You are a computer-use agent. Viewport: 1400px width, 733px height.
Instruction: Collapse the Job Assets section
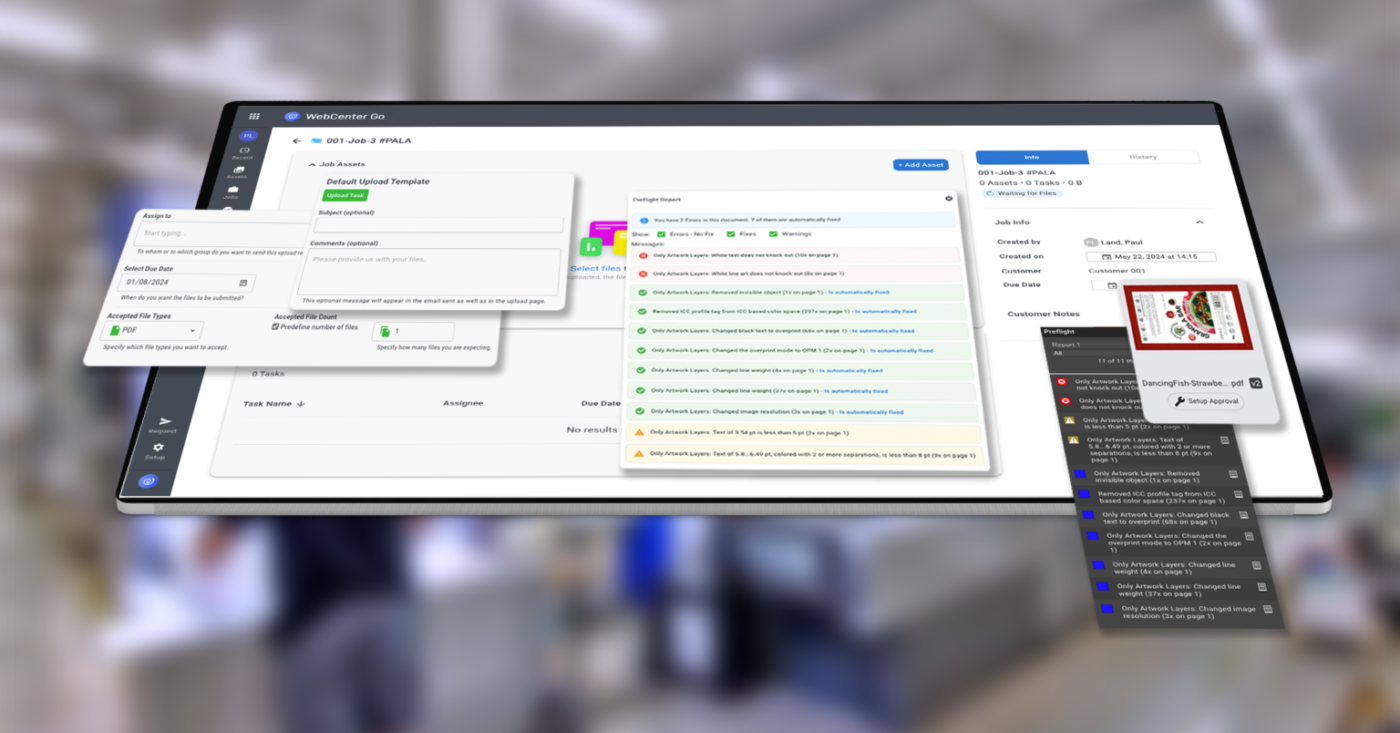pyautogui.click(x=312, y=164)
